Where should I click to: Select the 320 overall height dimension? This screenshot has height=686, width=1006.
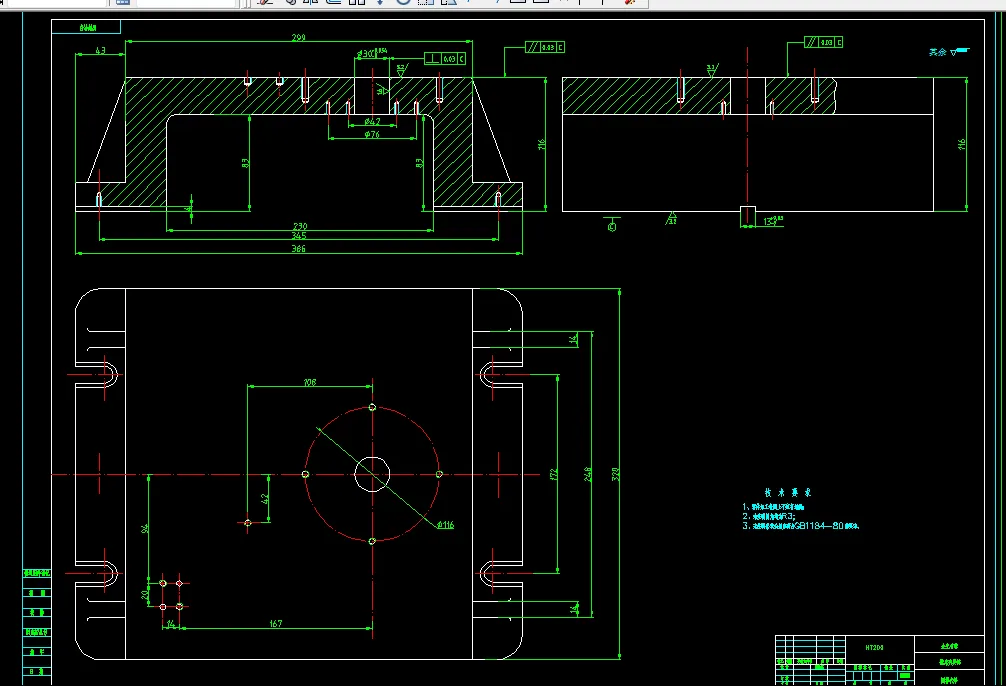[615, 474]
